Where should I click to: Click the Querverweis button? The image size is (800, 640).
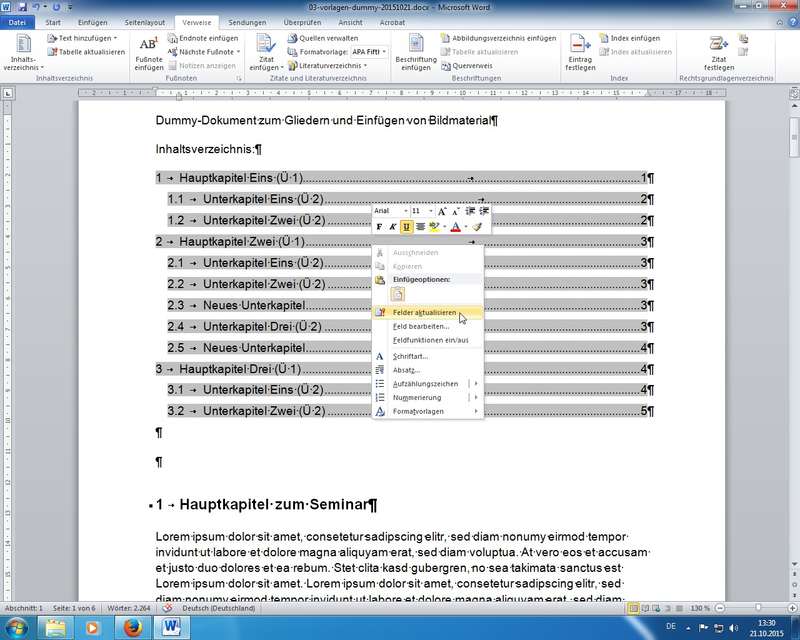click(466, 66)
